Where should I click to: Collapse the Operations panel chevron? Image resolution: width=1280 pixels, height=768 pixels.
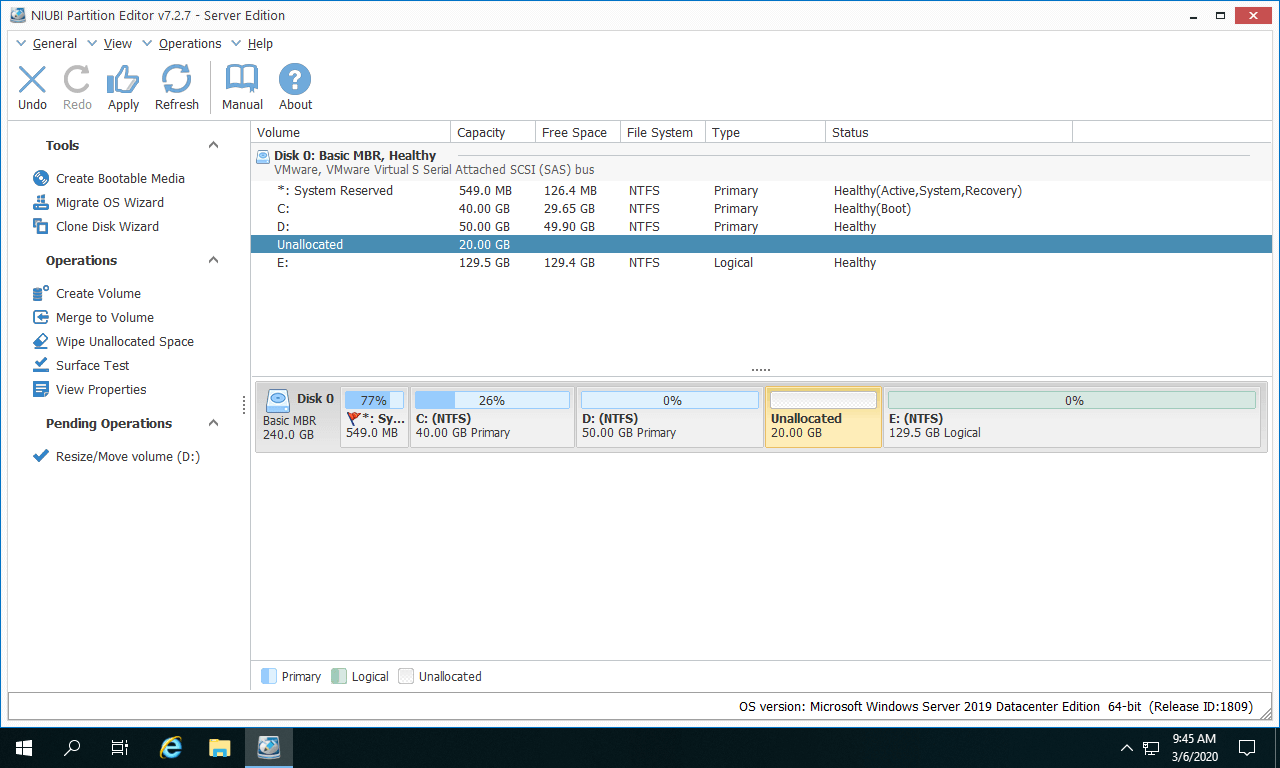click(213, 260)
